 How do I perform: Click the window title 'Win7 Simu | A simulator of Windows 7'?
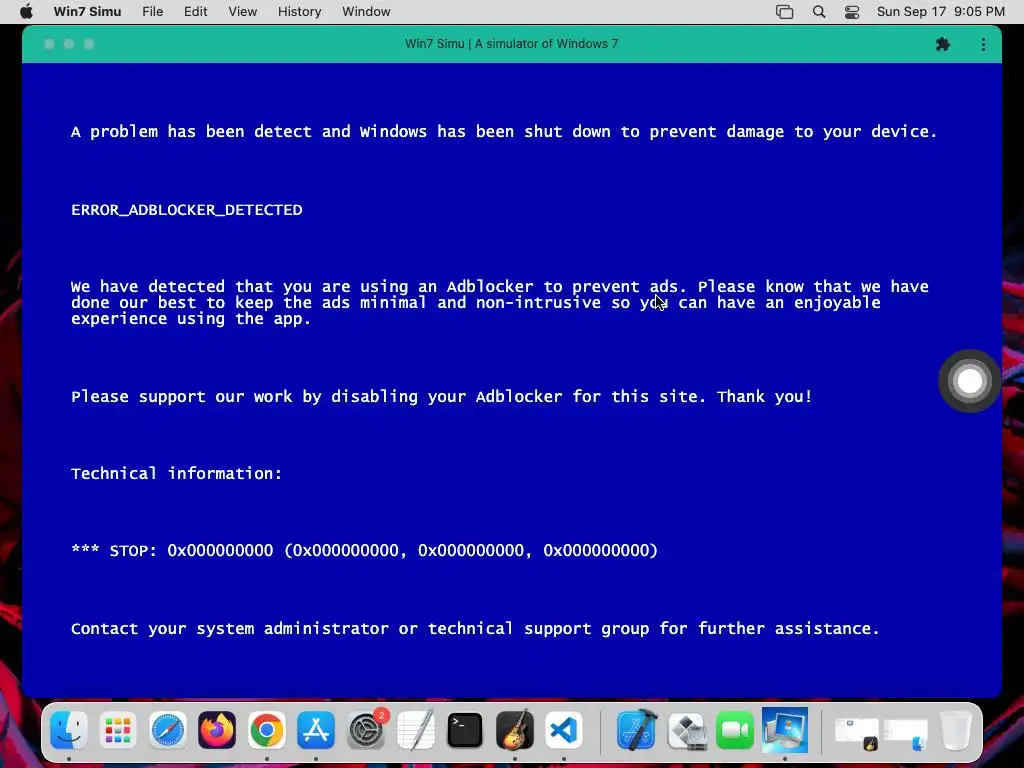click(511, 44)
